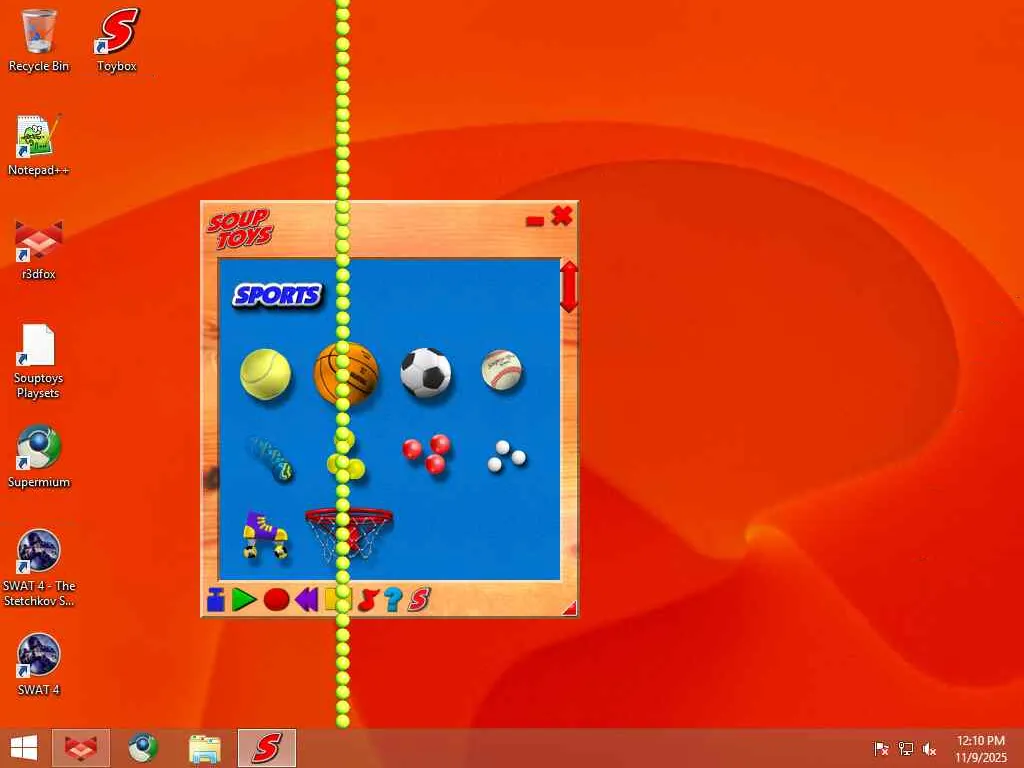Click the red S Souptoys toolbar icon
Screen dimensions: 1024x768
click(x=419, y=600)
